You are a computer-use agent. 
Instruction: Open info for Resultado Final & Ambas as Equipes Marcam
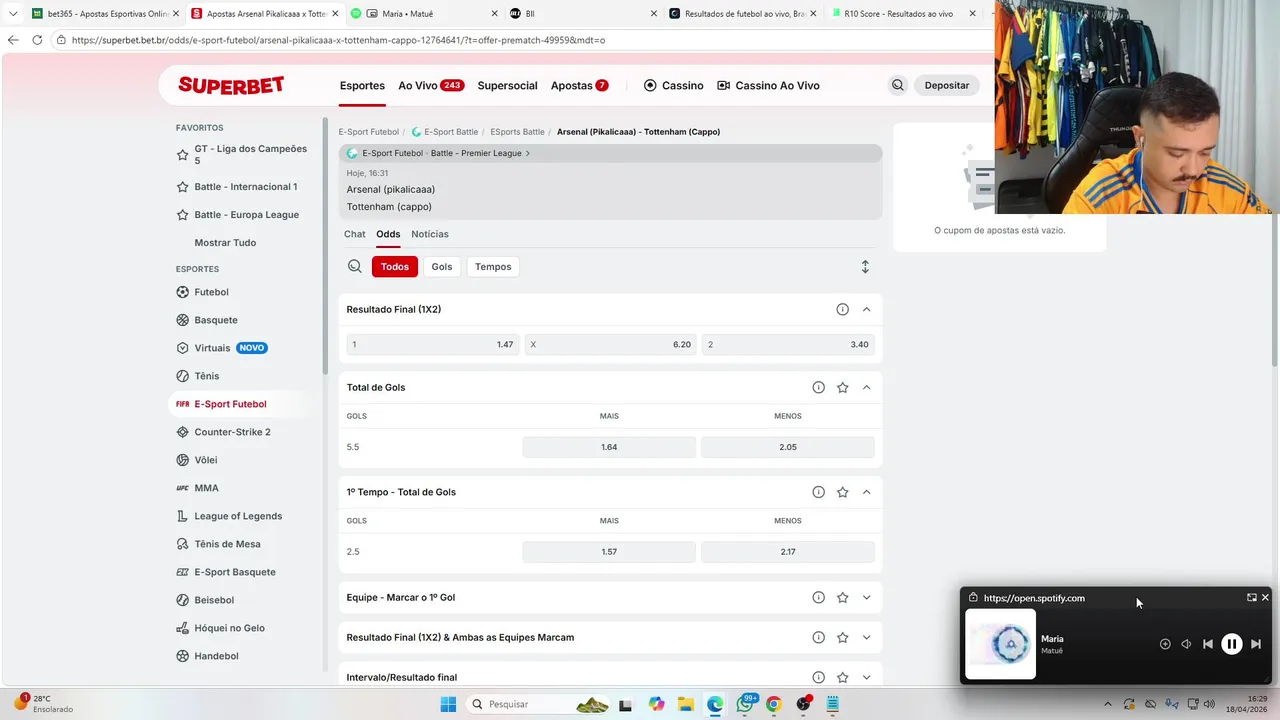(x=818, y=637)
